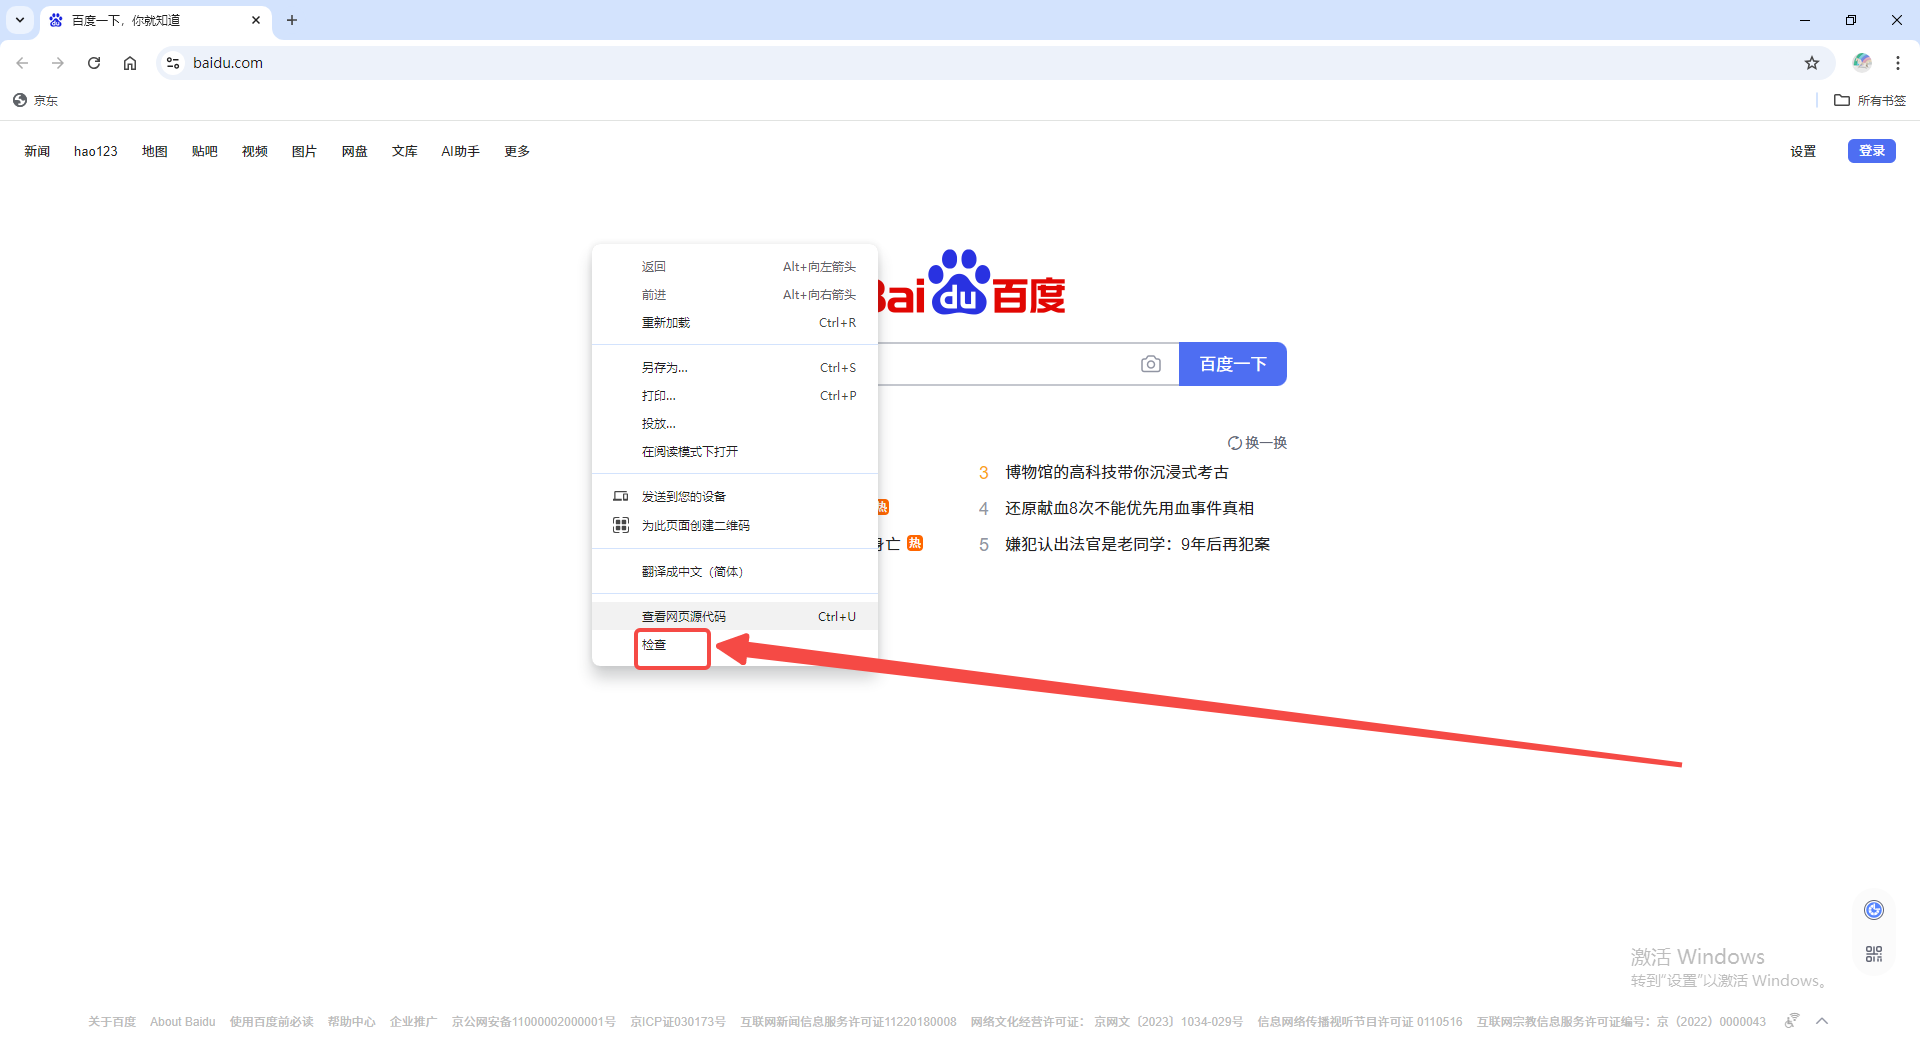Select 查看网页源代码
Viewport: 1920px width, 1040px height.
coord(735,617)
